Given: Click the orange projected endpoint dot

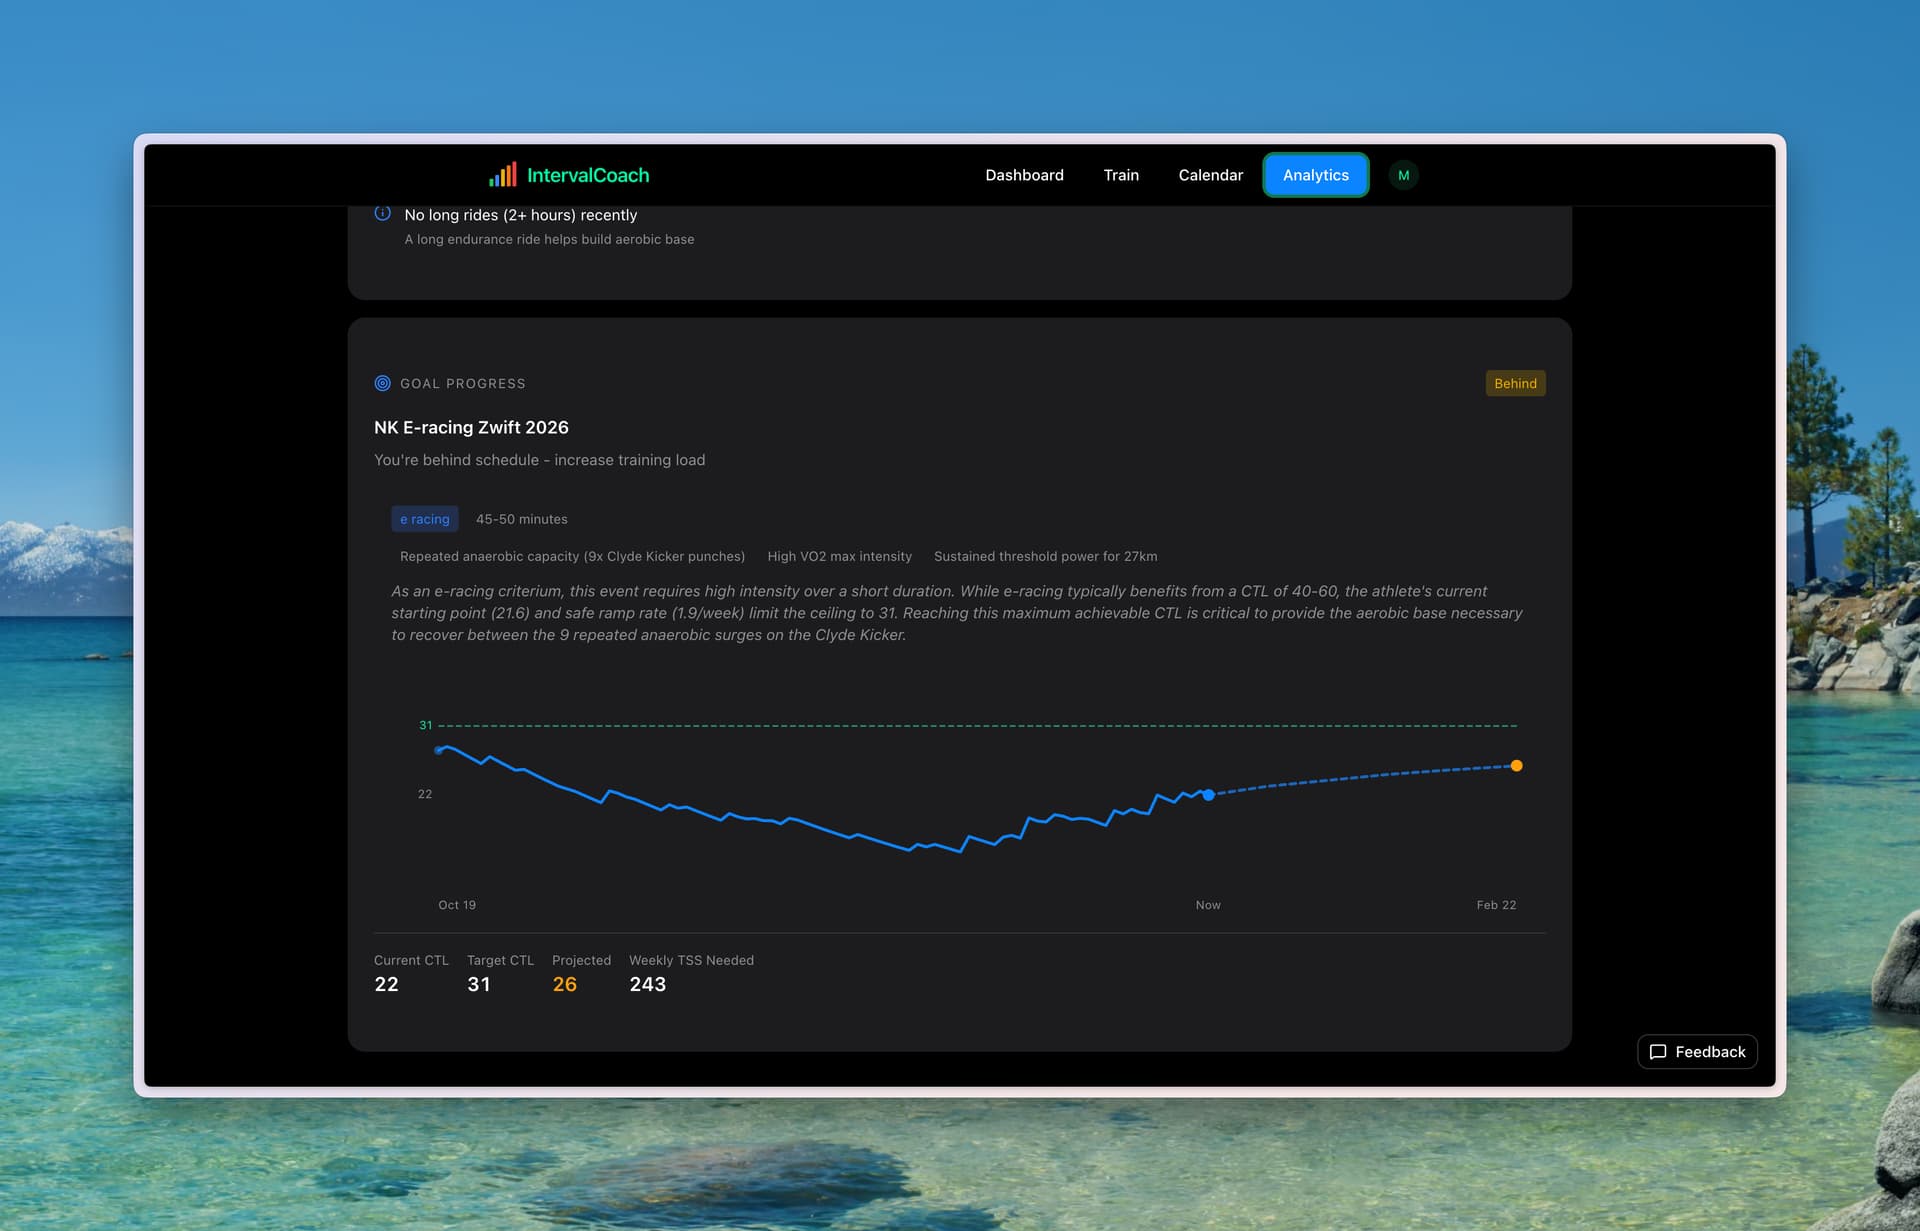Looking at the screenshot, I should [1516, 766].
